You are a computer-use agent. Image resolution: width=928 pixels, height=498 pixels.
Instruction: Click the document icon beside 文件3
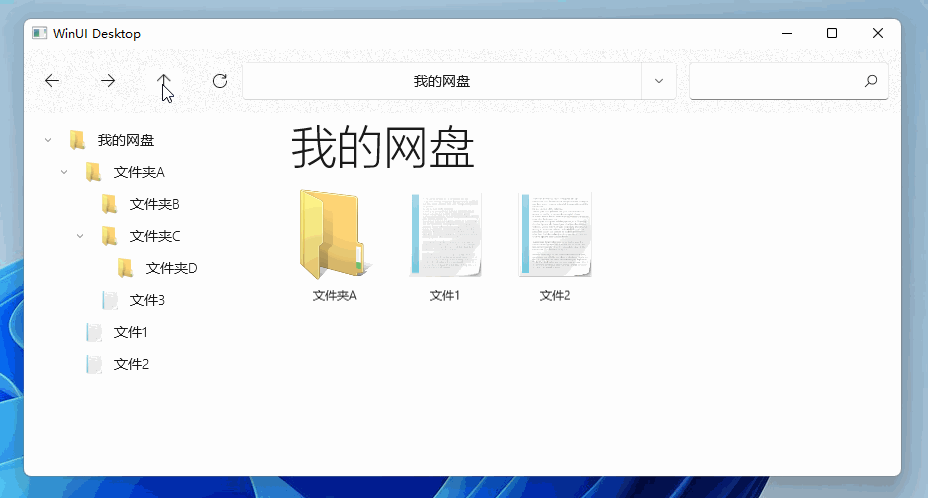click(109, 300)
